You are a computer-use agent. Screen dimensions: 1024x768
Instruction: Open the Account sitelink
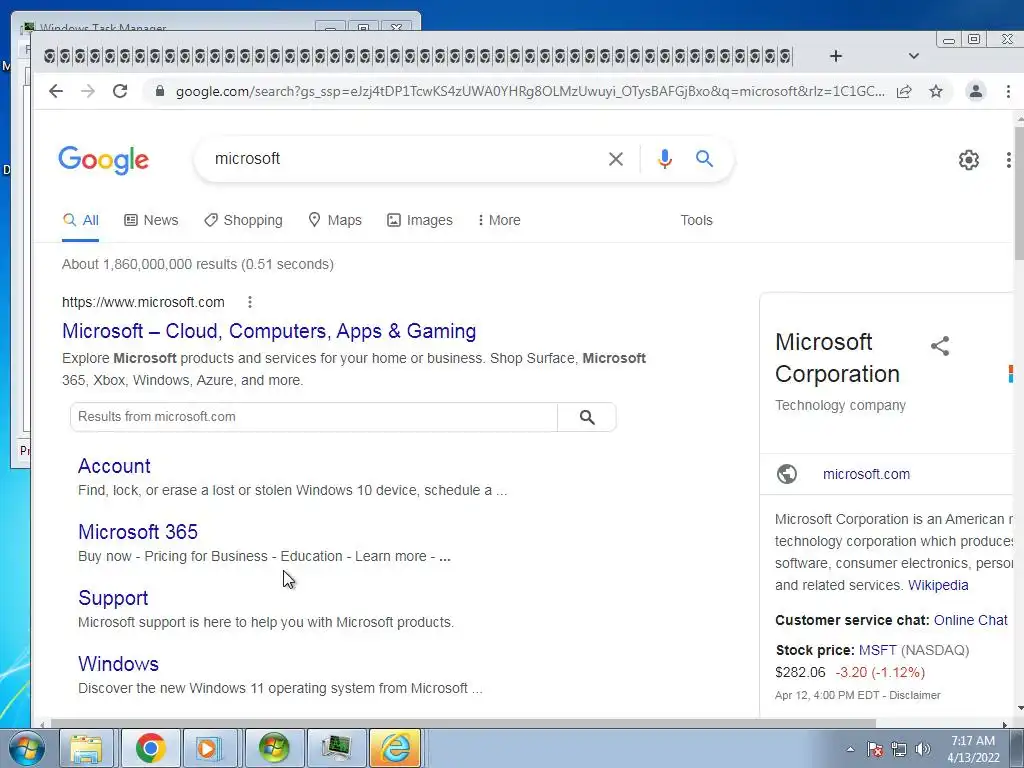[x=114, y=466]
